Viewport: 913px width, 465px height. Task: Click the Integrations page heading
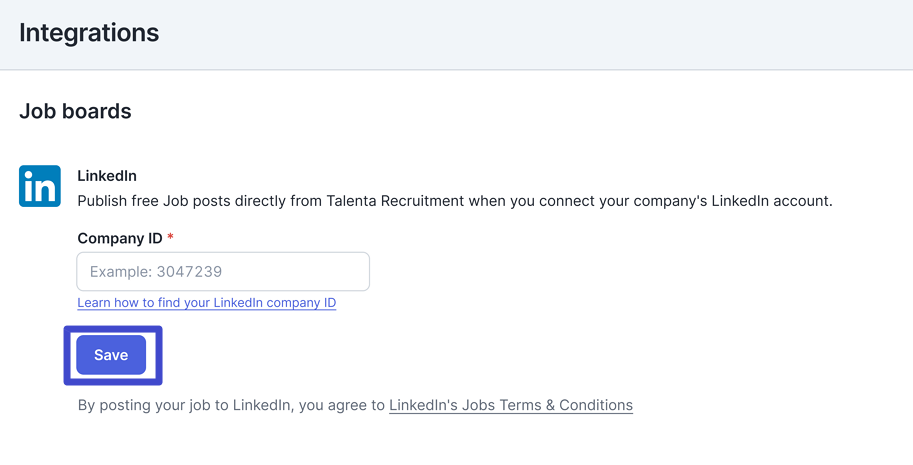coord(89,33)
